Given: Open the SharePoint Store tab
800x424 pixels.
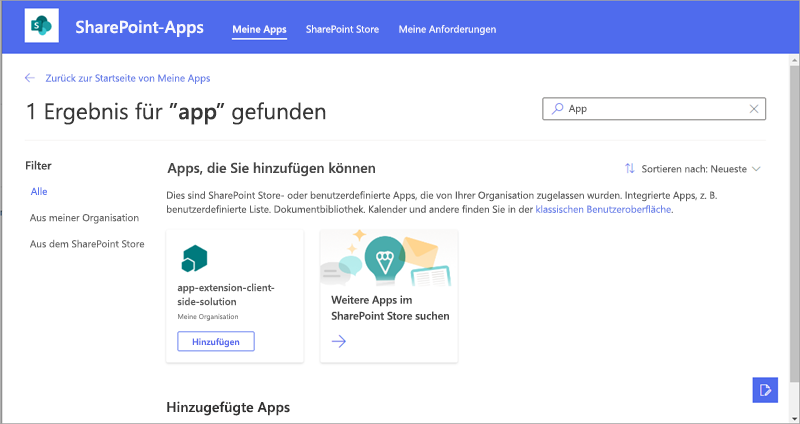Looking at the screenshot, I should 342,30.
